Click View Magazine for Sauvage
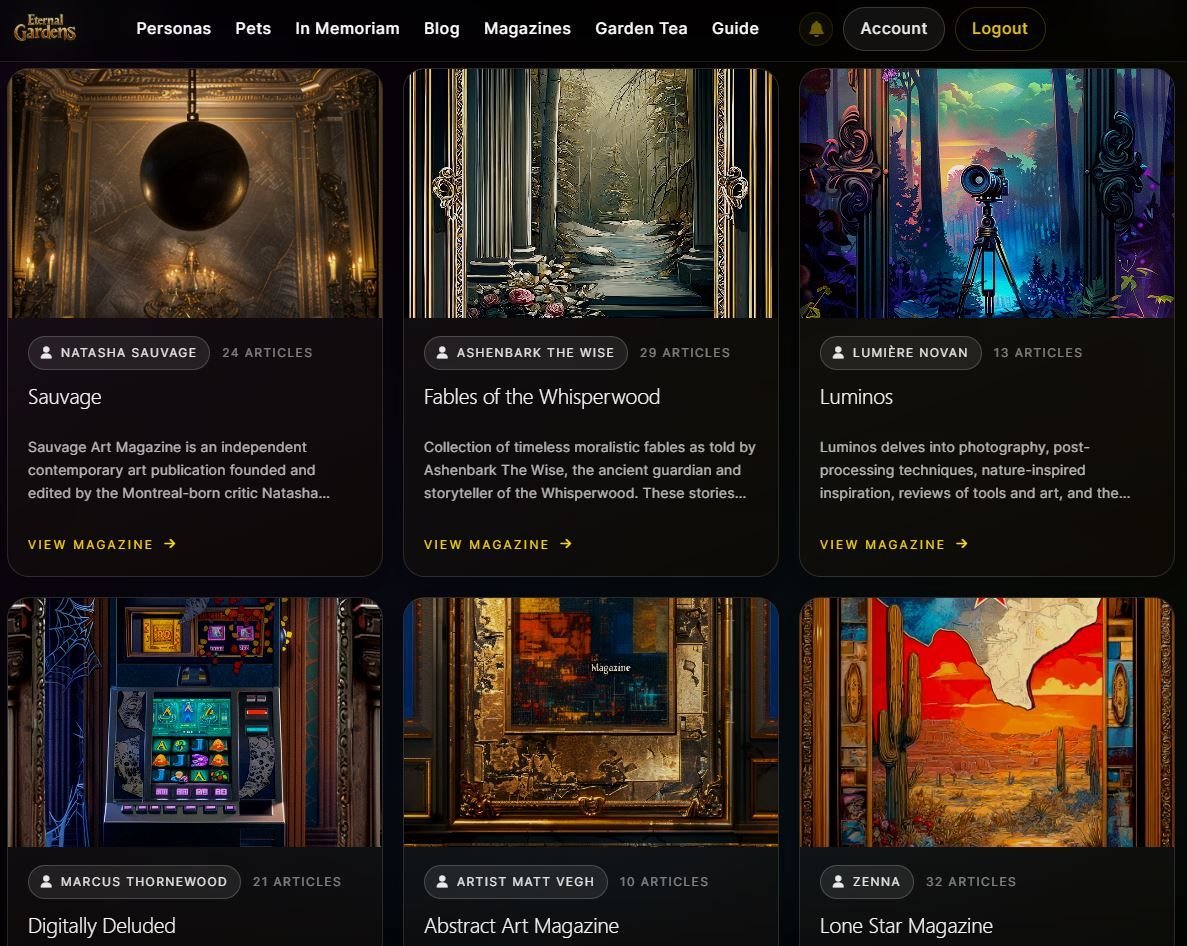 click(102, 544)
